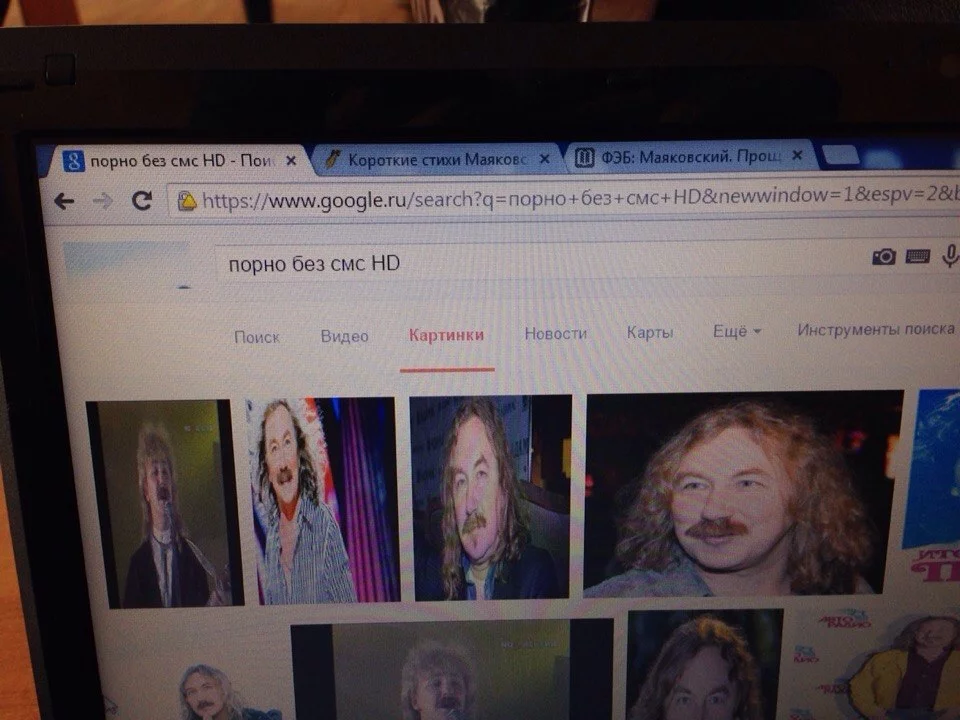The height and width of the screenshot is (720, 960).
Task: Open large close-up image of smiling man
Action: coord(743,493)
